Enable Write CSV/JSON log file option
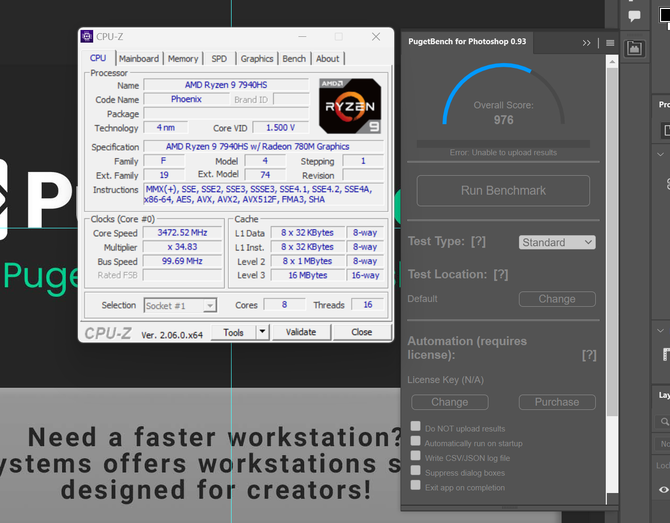 click(x=415, y=455)
